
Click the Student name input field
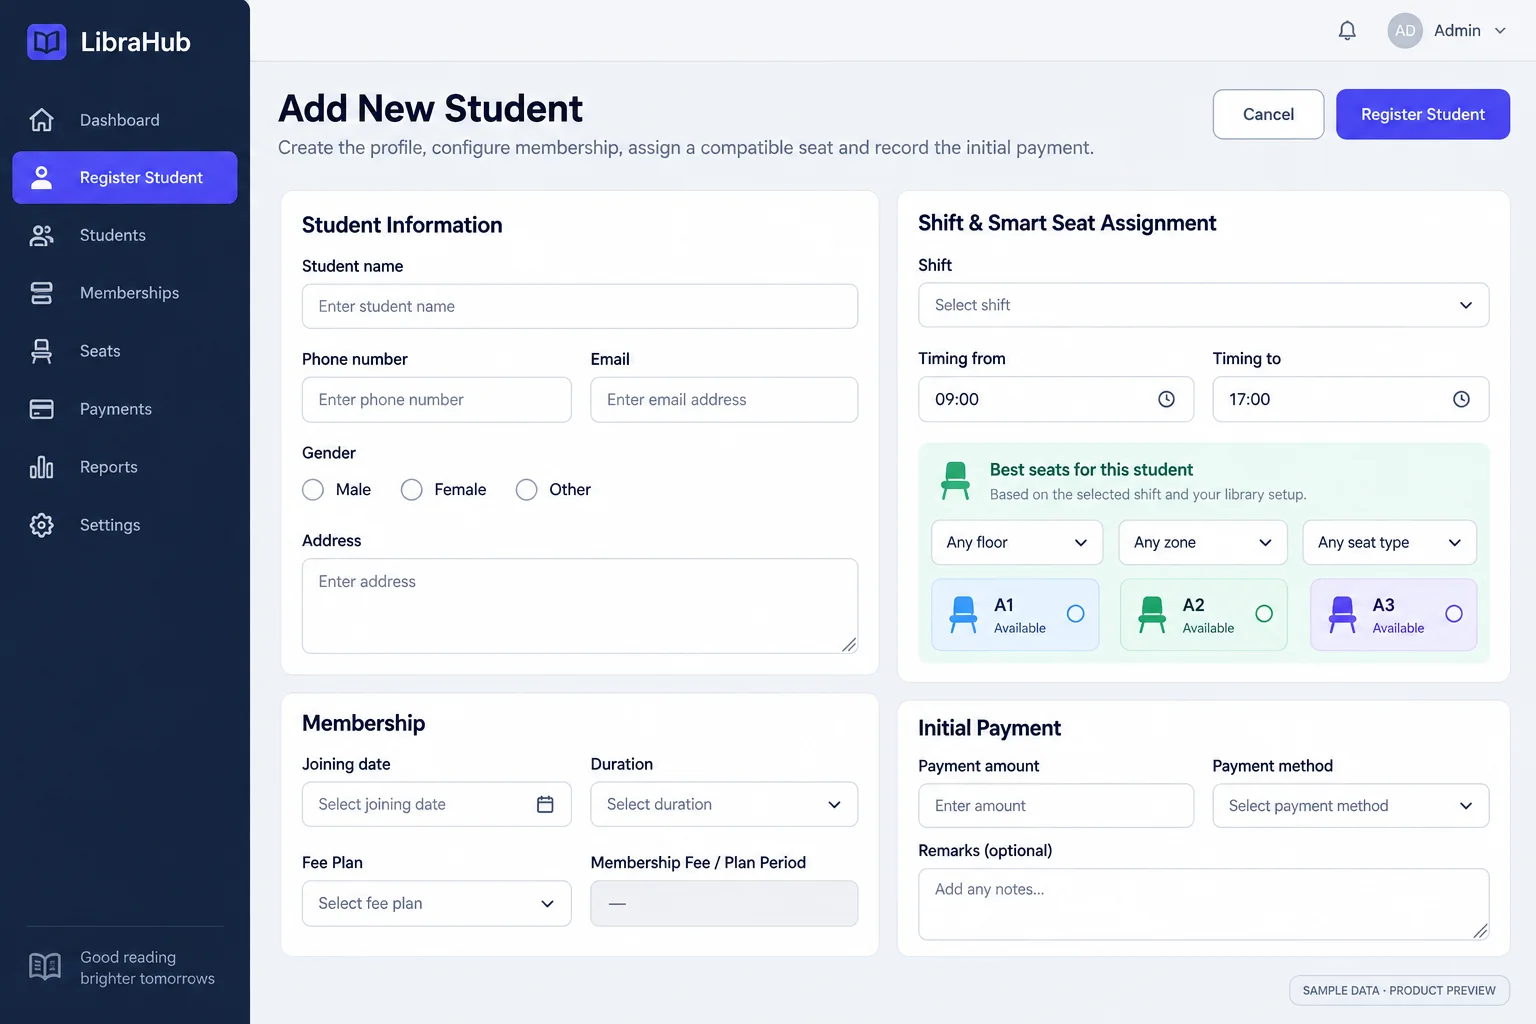coord(580,306)
